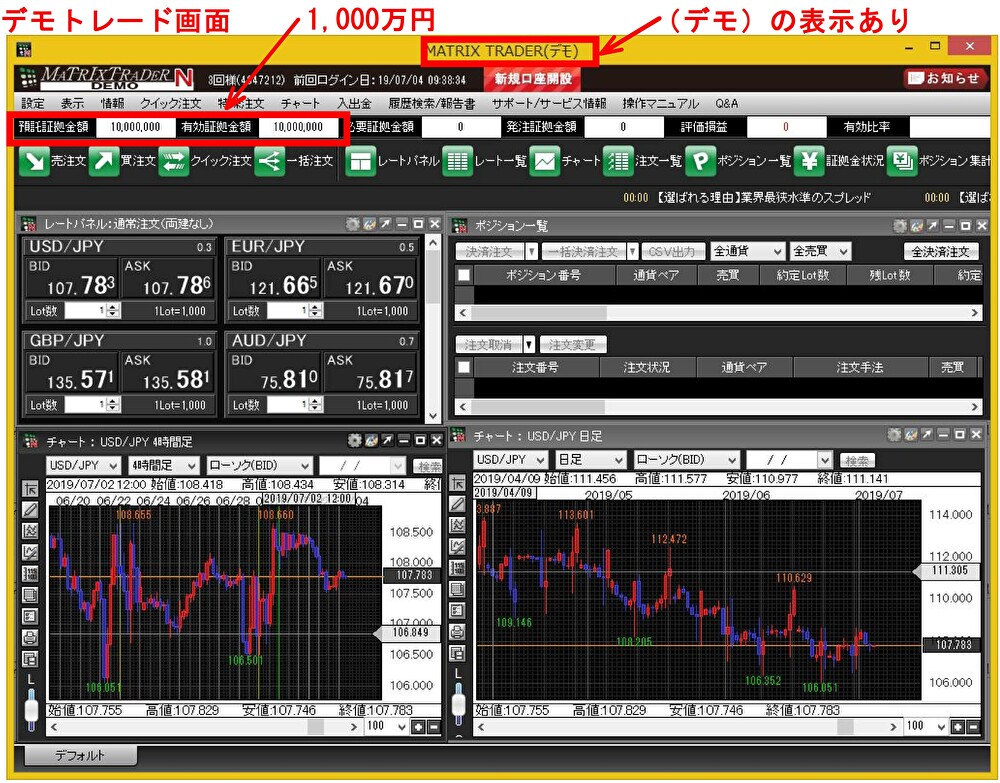The width and height of the screenshot is (1000, 783).
Task: Expand the arrow next to the 決済注文 button
Action: pyautogui.click(x=531, y=252)
